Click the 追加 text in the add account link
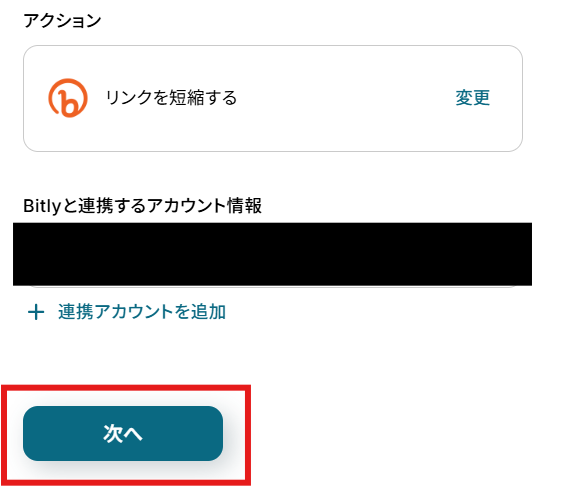564x486 pixels. coord(208,312)
